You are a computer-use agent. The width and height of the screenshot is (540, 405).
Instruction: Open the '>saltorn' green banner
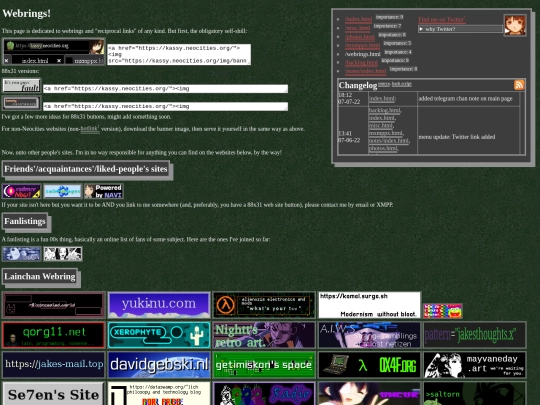475,394
